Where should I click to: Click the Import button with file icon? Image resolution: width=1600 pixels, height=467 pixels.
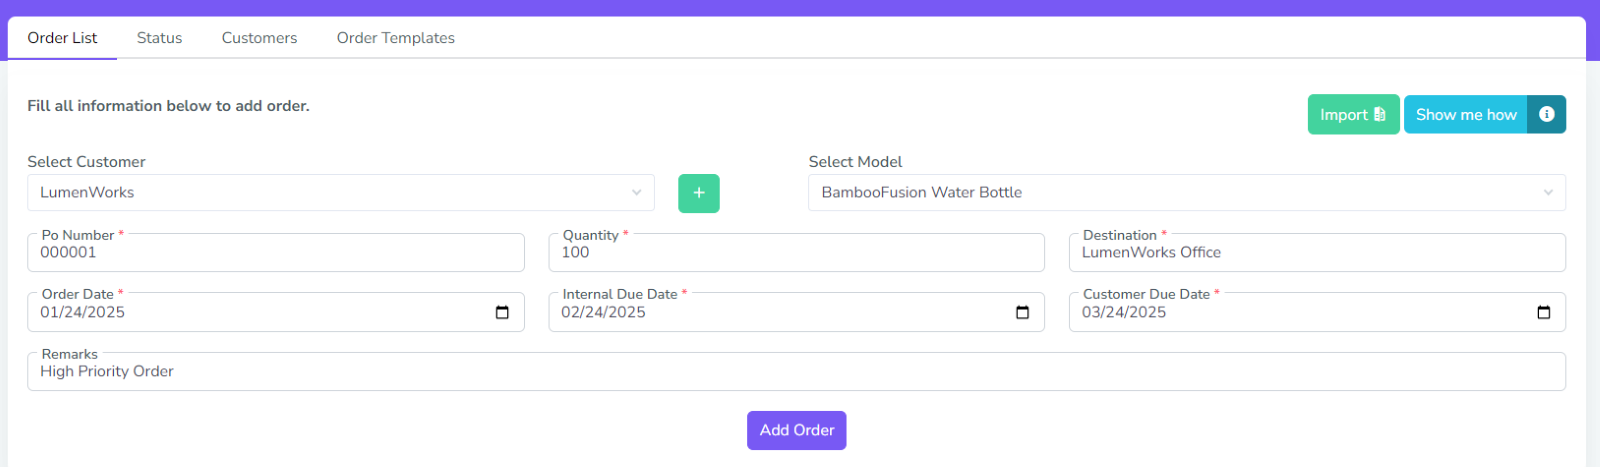point(1352,115)
